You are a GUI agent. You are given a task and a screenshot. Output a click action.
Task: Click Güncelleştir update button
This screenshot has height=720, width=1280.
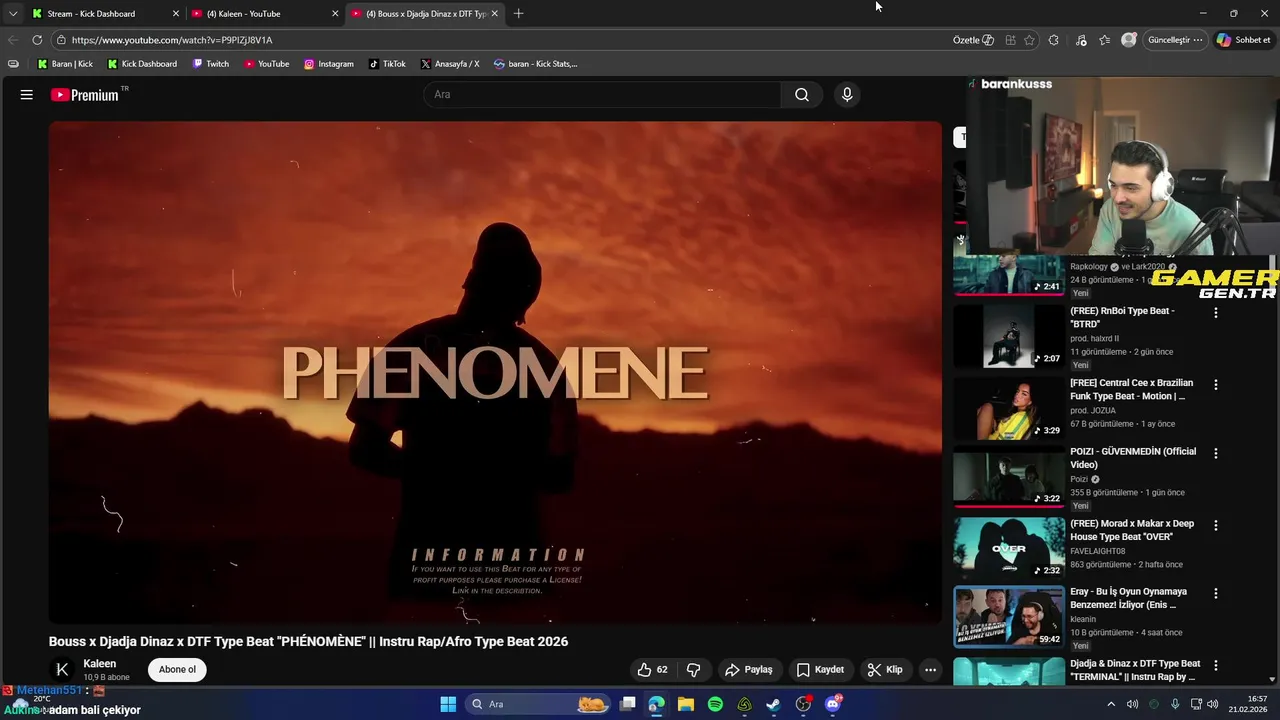click(x=1174, y=40)
